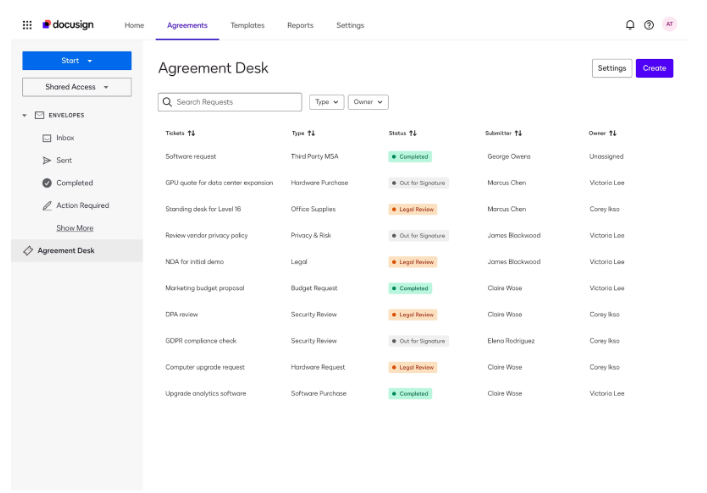707x493 pixels.
Task: Click the Completed checkmark icon
Action: [47, 183]
